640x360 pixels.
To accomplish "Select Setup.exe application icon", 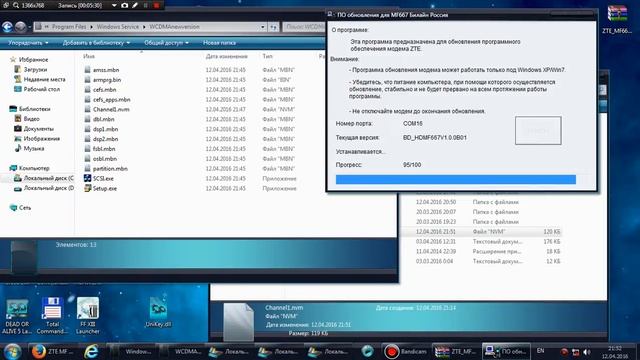I will coord(87,188).
